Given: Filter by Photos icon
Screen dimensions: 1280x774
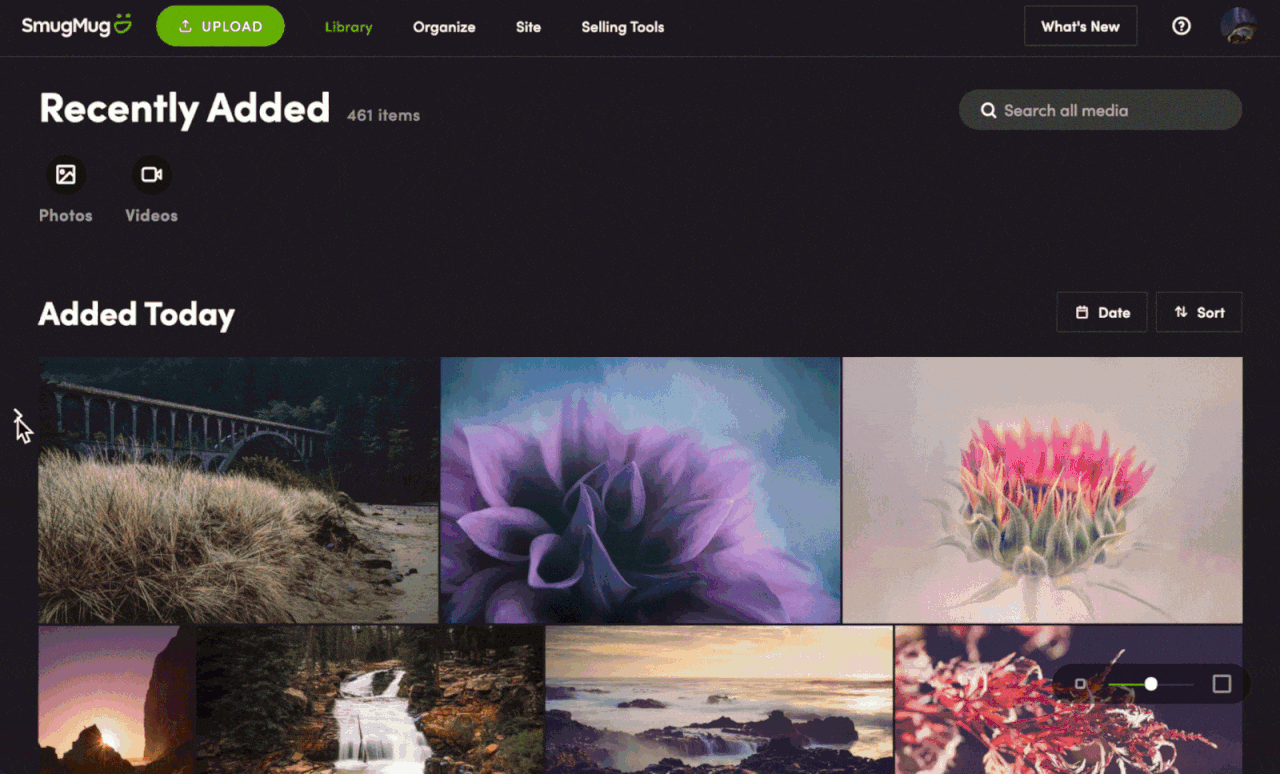Looking at the screenshot, I should (66, 175).
